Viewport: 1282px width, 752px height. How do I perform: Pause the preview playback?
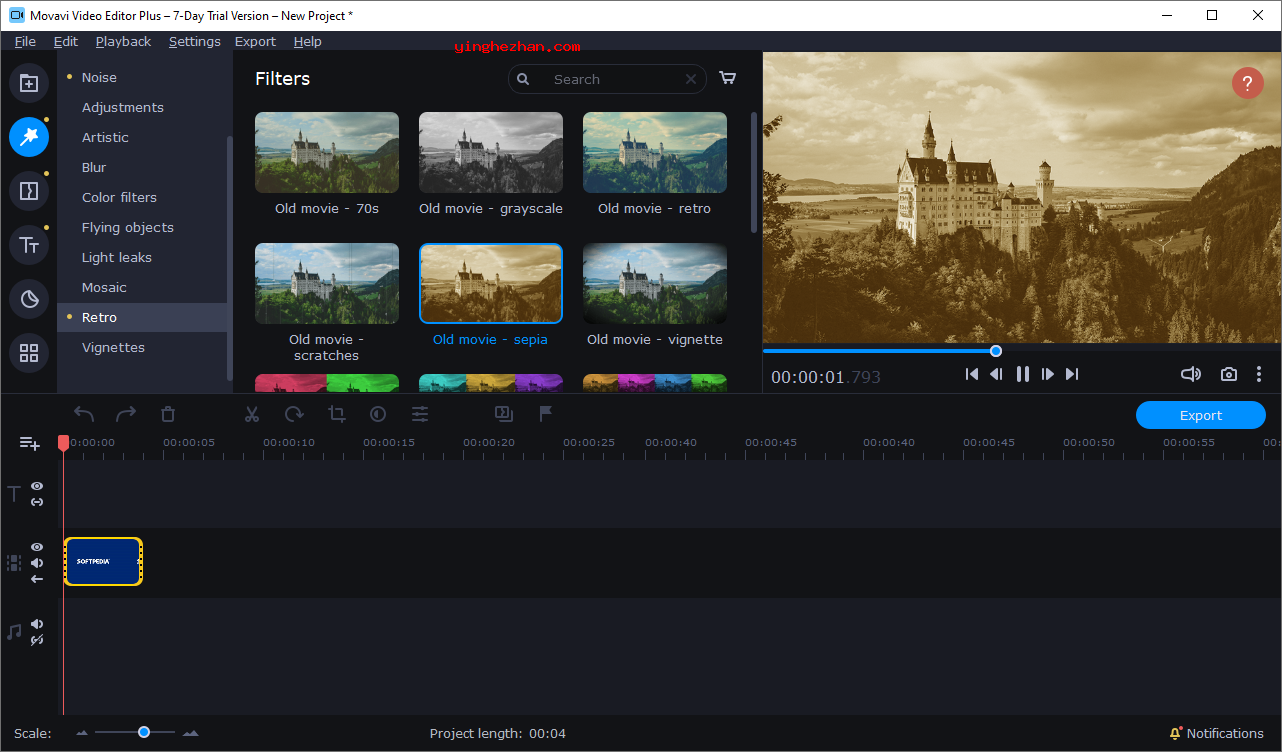[x=1023, y=374]
